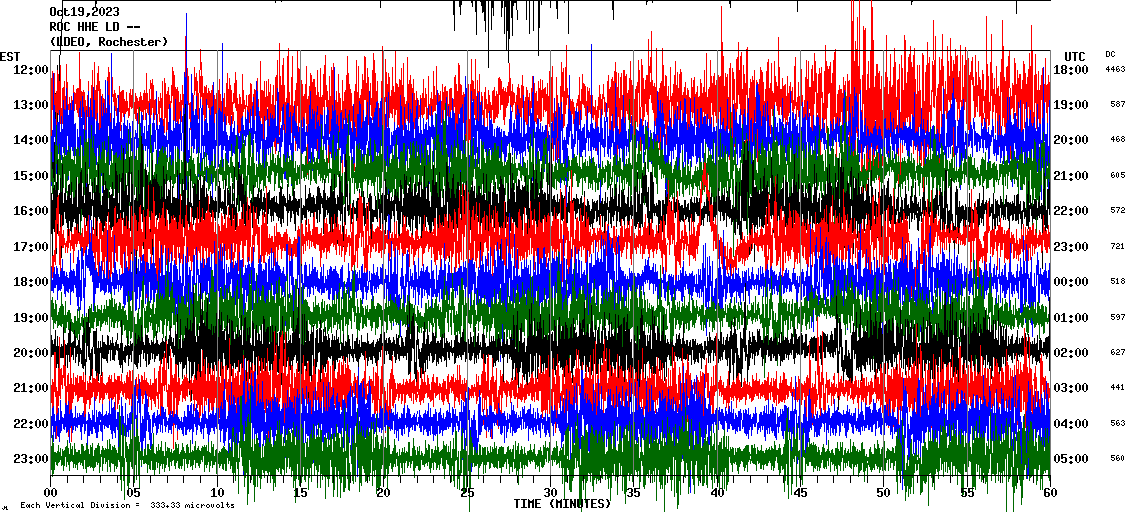Click the 05:00 UTC time label
Image resolution: width=1130 pixels, height=519 pixels.
click(1071, 459)
